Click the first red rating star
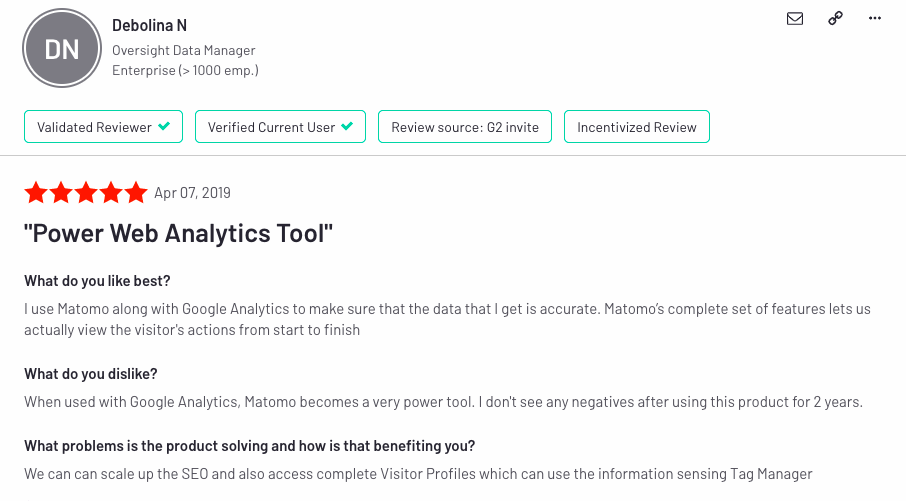Screen dimensions: 906x501 pos(36,192)
